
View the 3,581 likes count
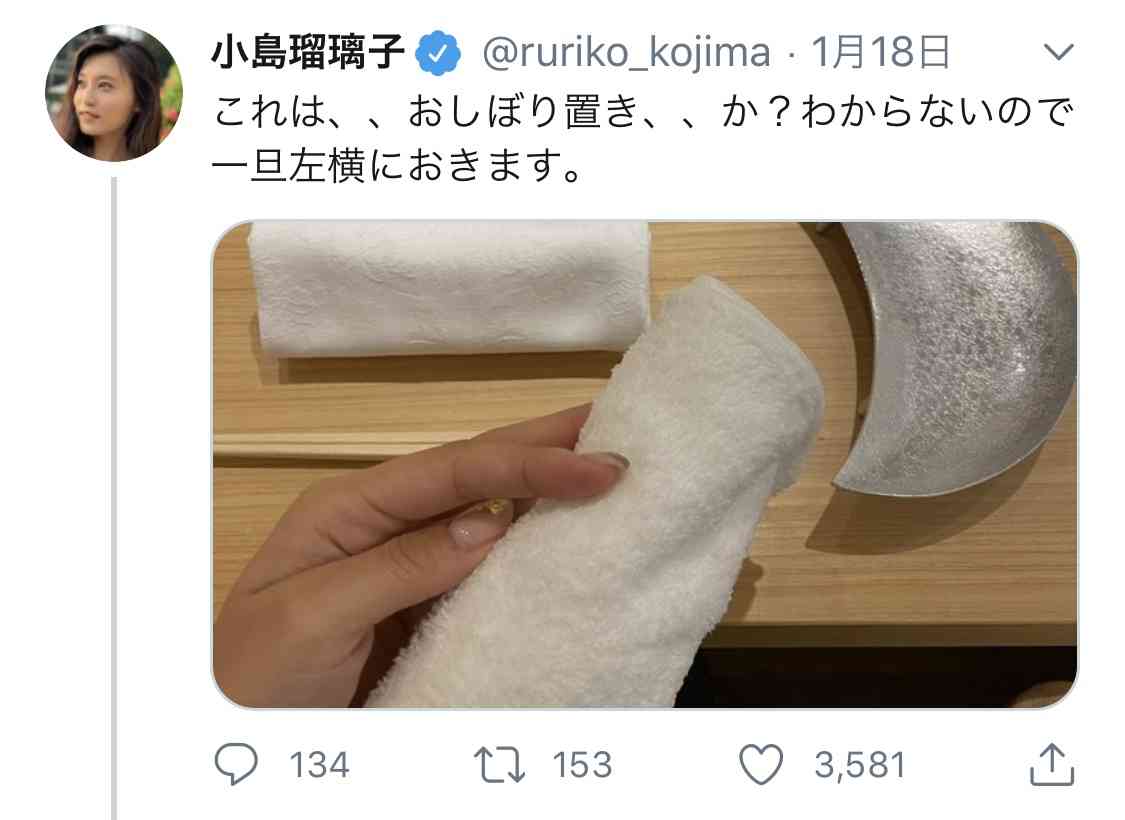(x=860, y=765)
